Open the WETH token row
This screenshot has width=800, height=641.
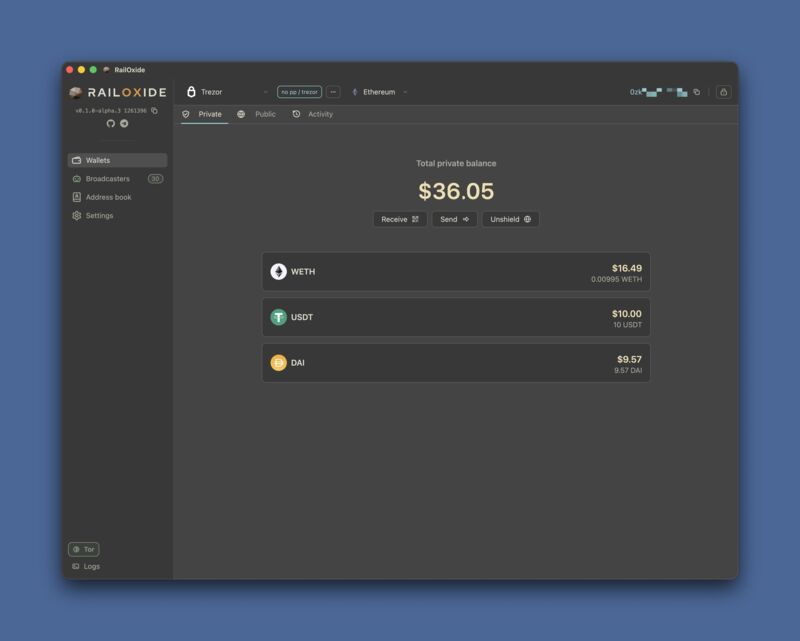pos(456,272)
